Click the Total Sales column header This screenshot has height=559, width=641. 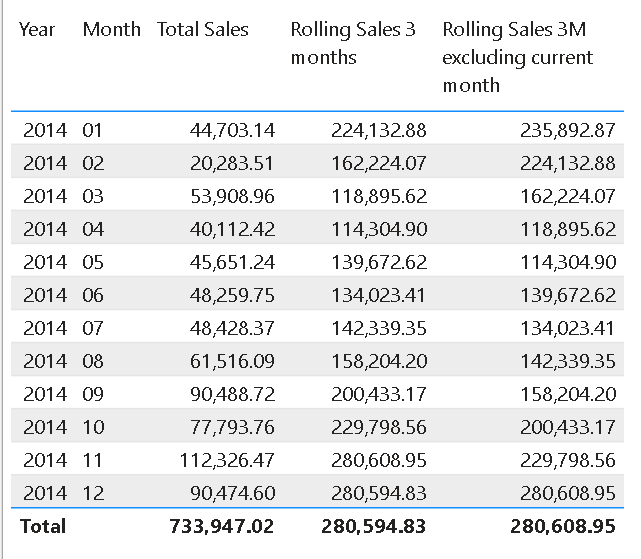203,29
